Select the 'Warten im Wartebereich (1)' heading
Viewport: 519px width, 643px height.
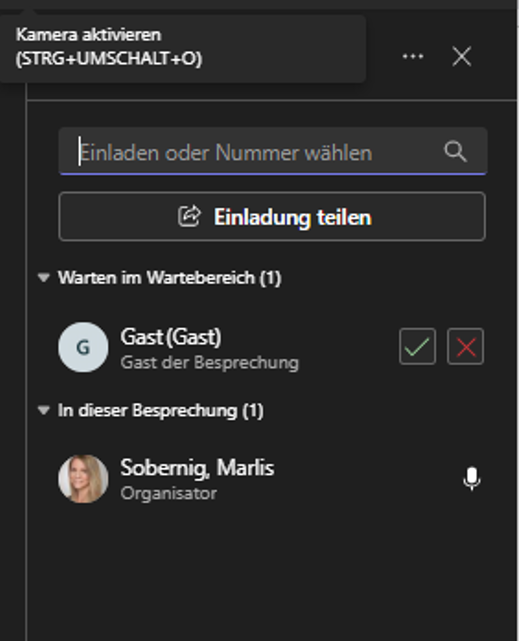point(169,278)
